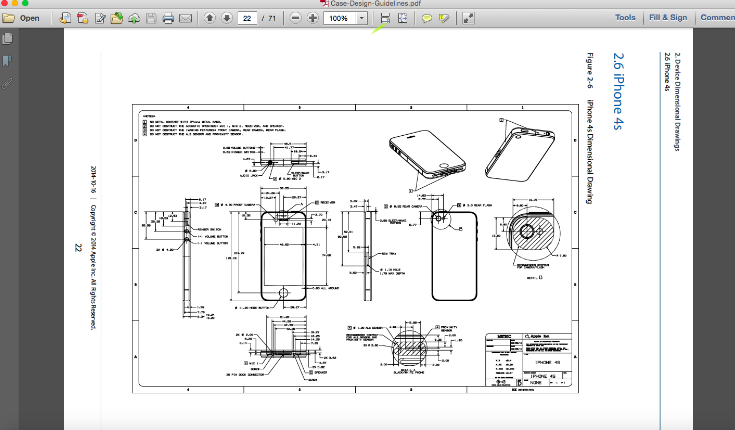This screenshot has width=735, height=430.
Task: Open the Comment pane
Action: pyautogui.click(x=717, y=17)
